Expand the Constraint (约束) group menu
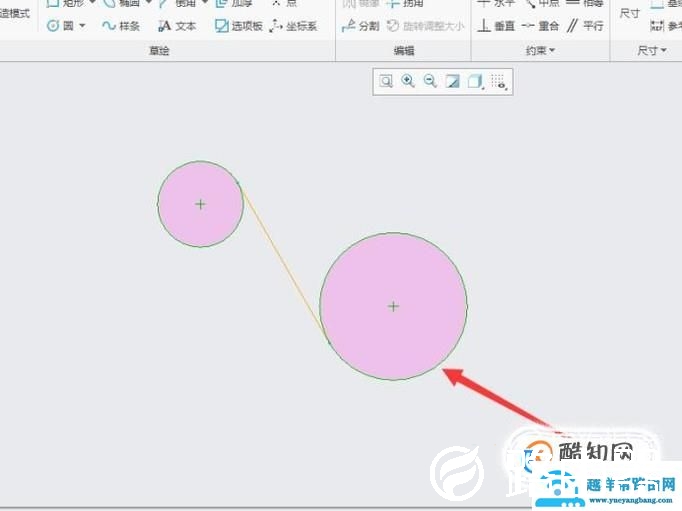 point(541,50)
